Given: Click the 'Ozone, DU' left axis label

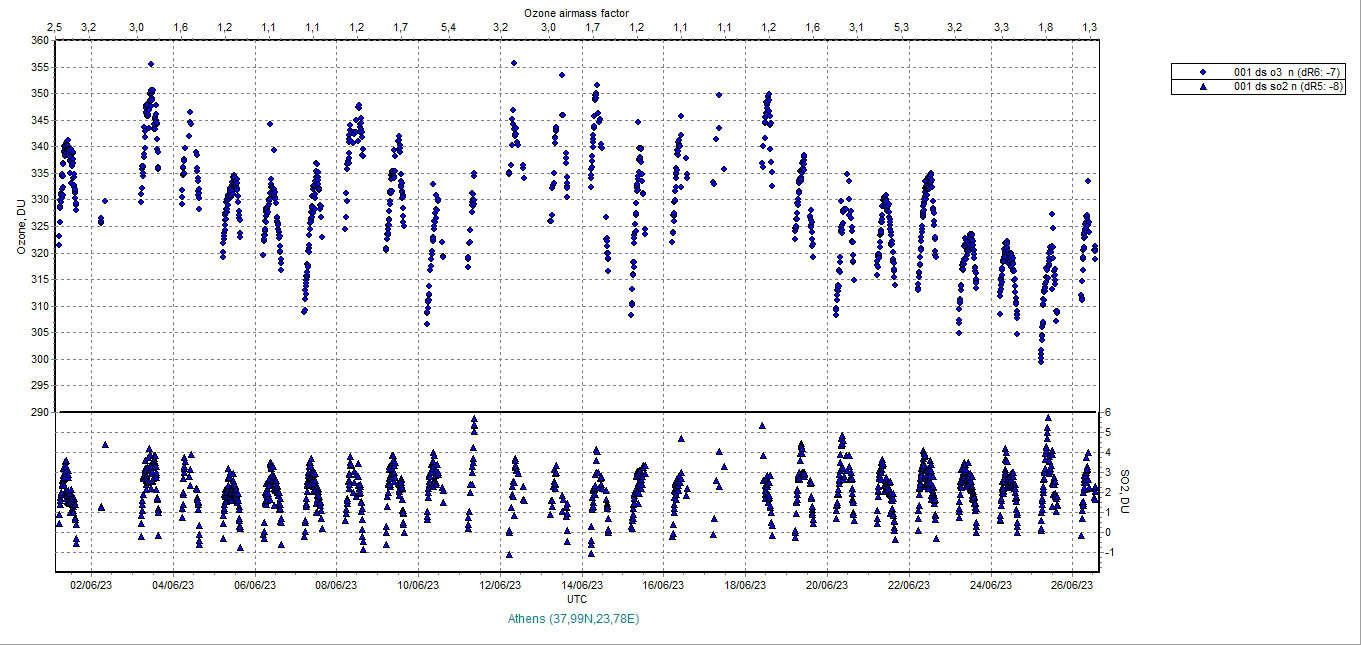Looking at the screenshot, I should pyautogui.click(x=21, y=226).
